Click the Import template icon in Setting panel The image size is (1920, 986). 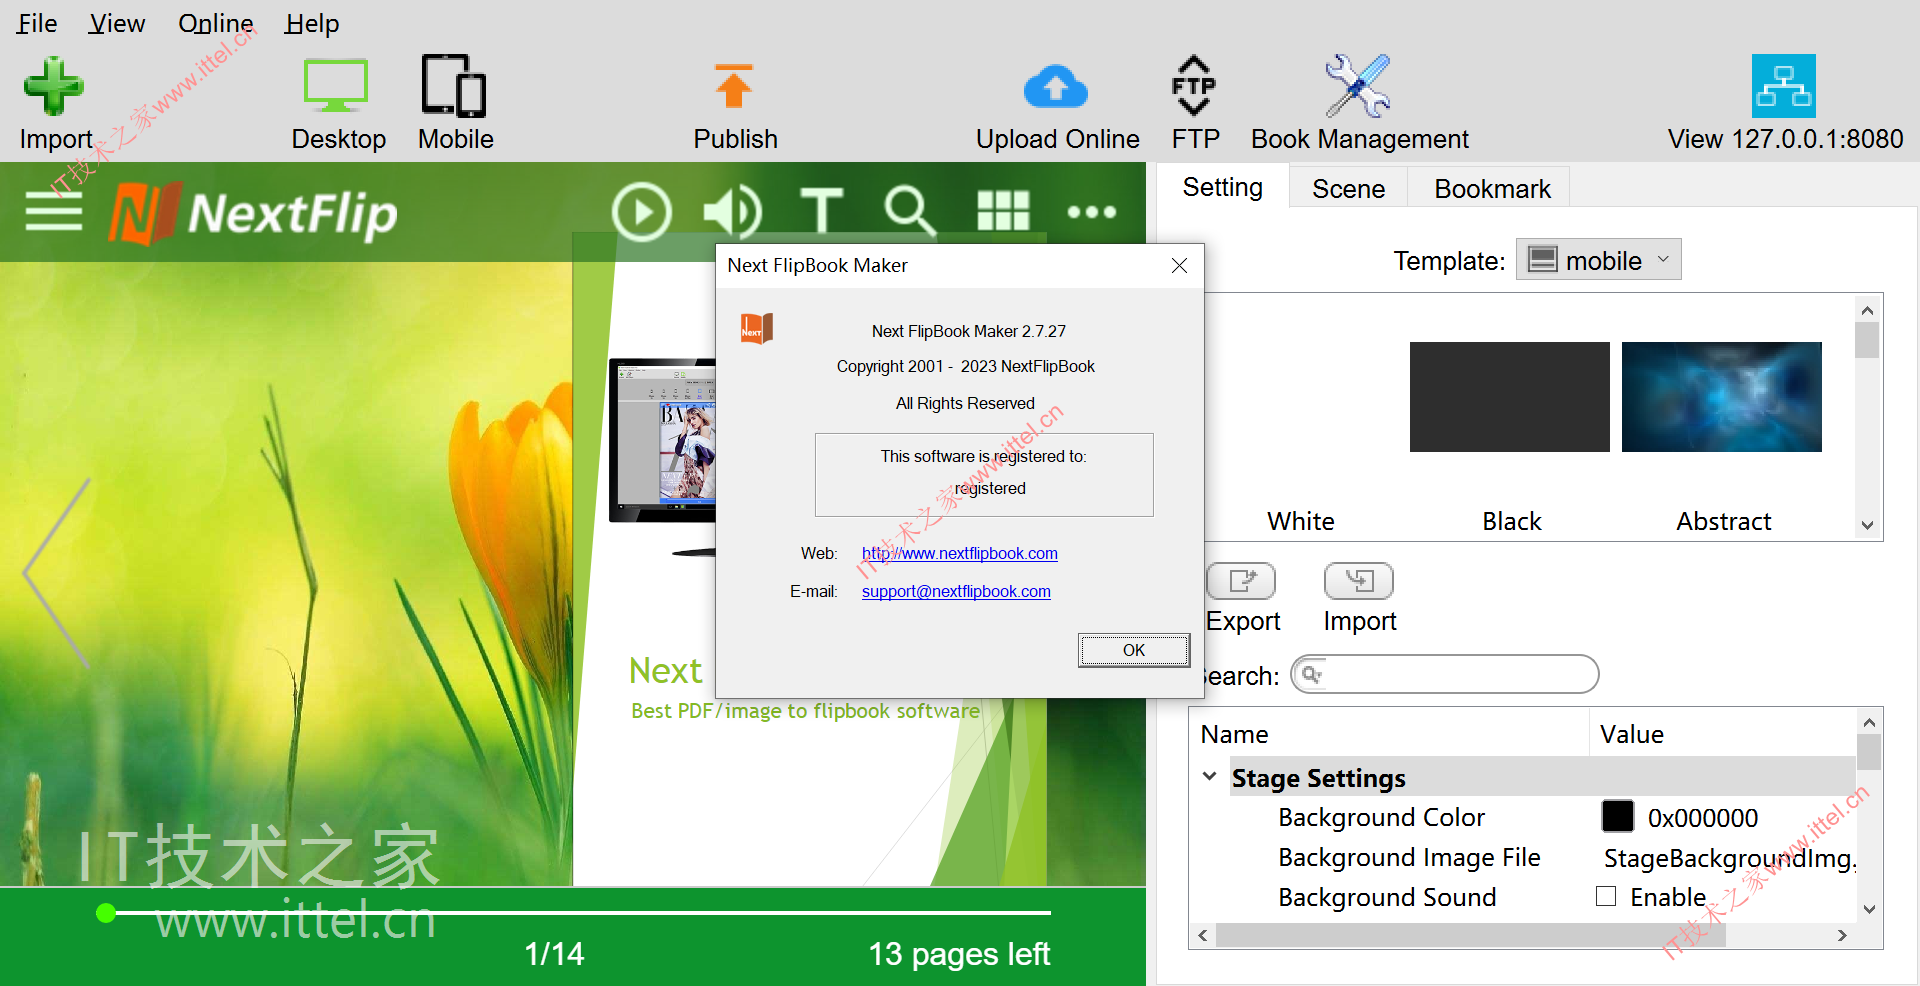[1358, 581]
